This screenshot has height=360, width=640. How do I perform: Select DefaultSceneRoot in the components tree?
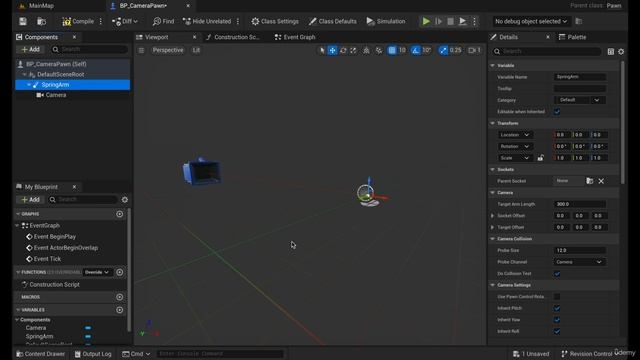tap(60, 74)
